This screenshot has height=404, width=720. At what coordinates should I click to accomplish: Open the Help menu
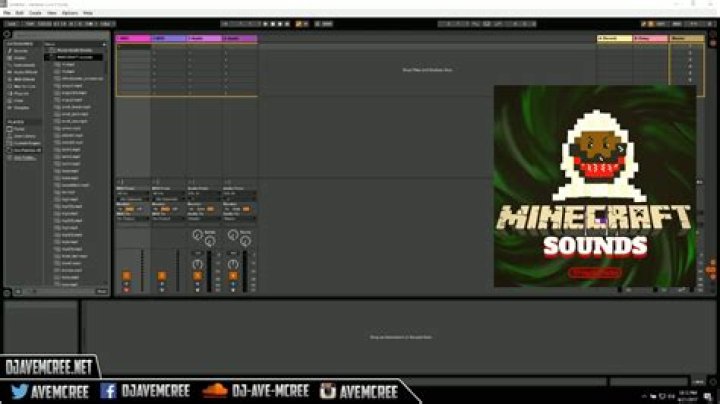(x=88, y=13)
